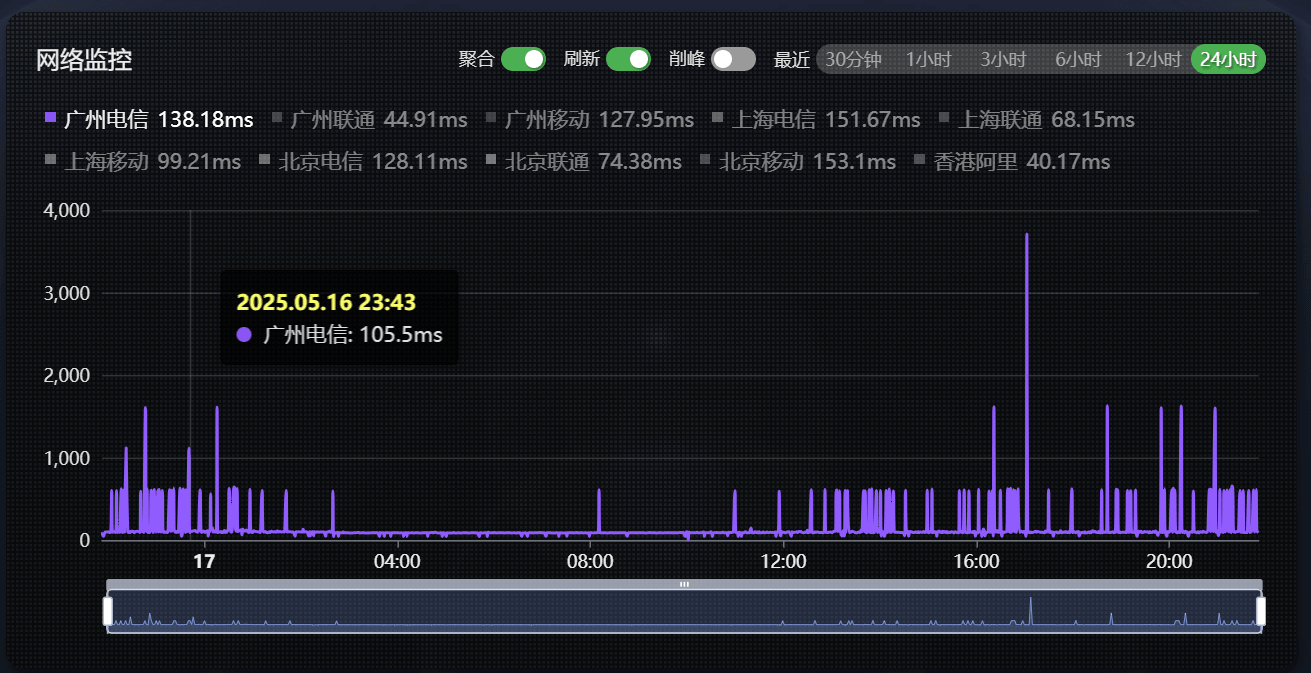Toggle the 北京联通 legend swatch
Image resolution: width=1311 pixels, height=673 pixels.
click(x=491, y=161)
